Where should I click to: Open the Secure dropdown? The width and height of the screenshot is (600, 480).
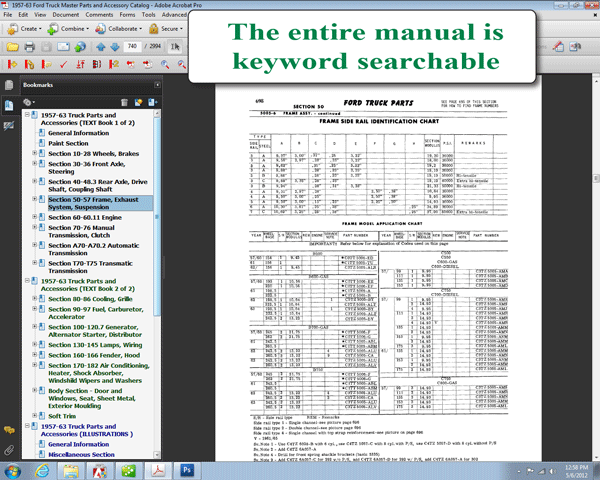[166, 29]
